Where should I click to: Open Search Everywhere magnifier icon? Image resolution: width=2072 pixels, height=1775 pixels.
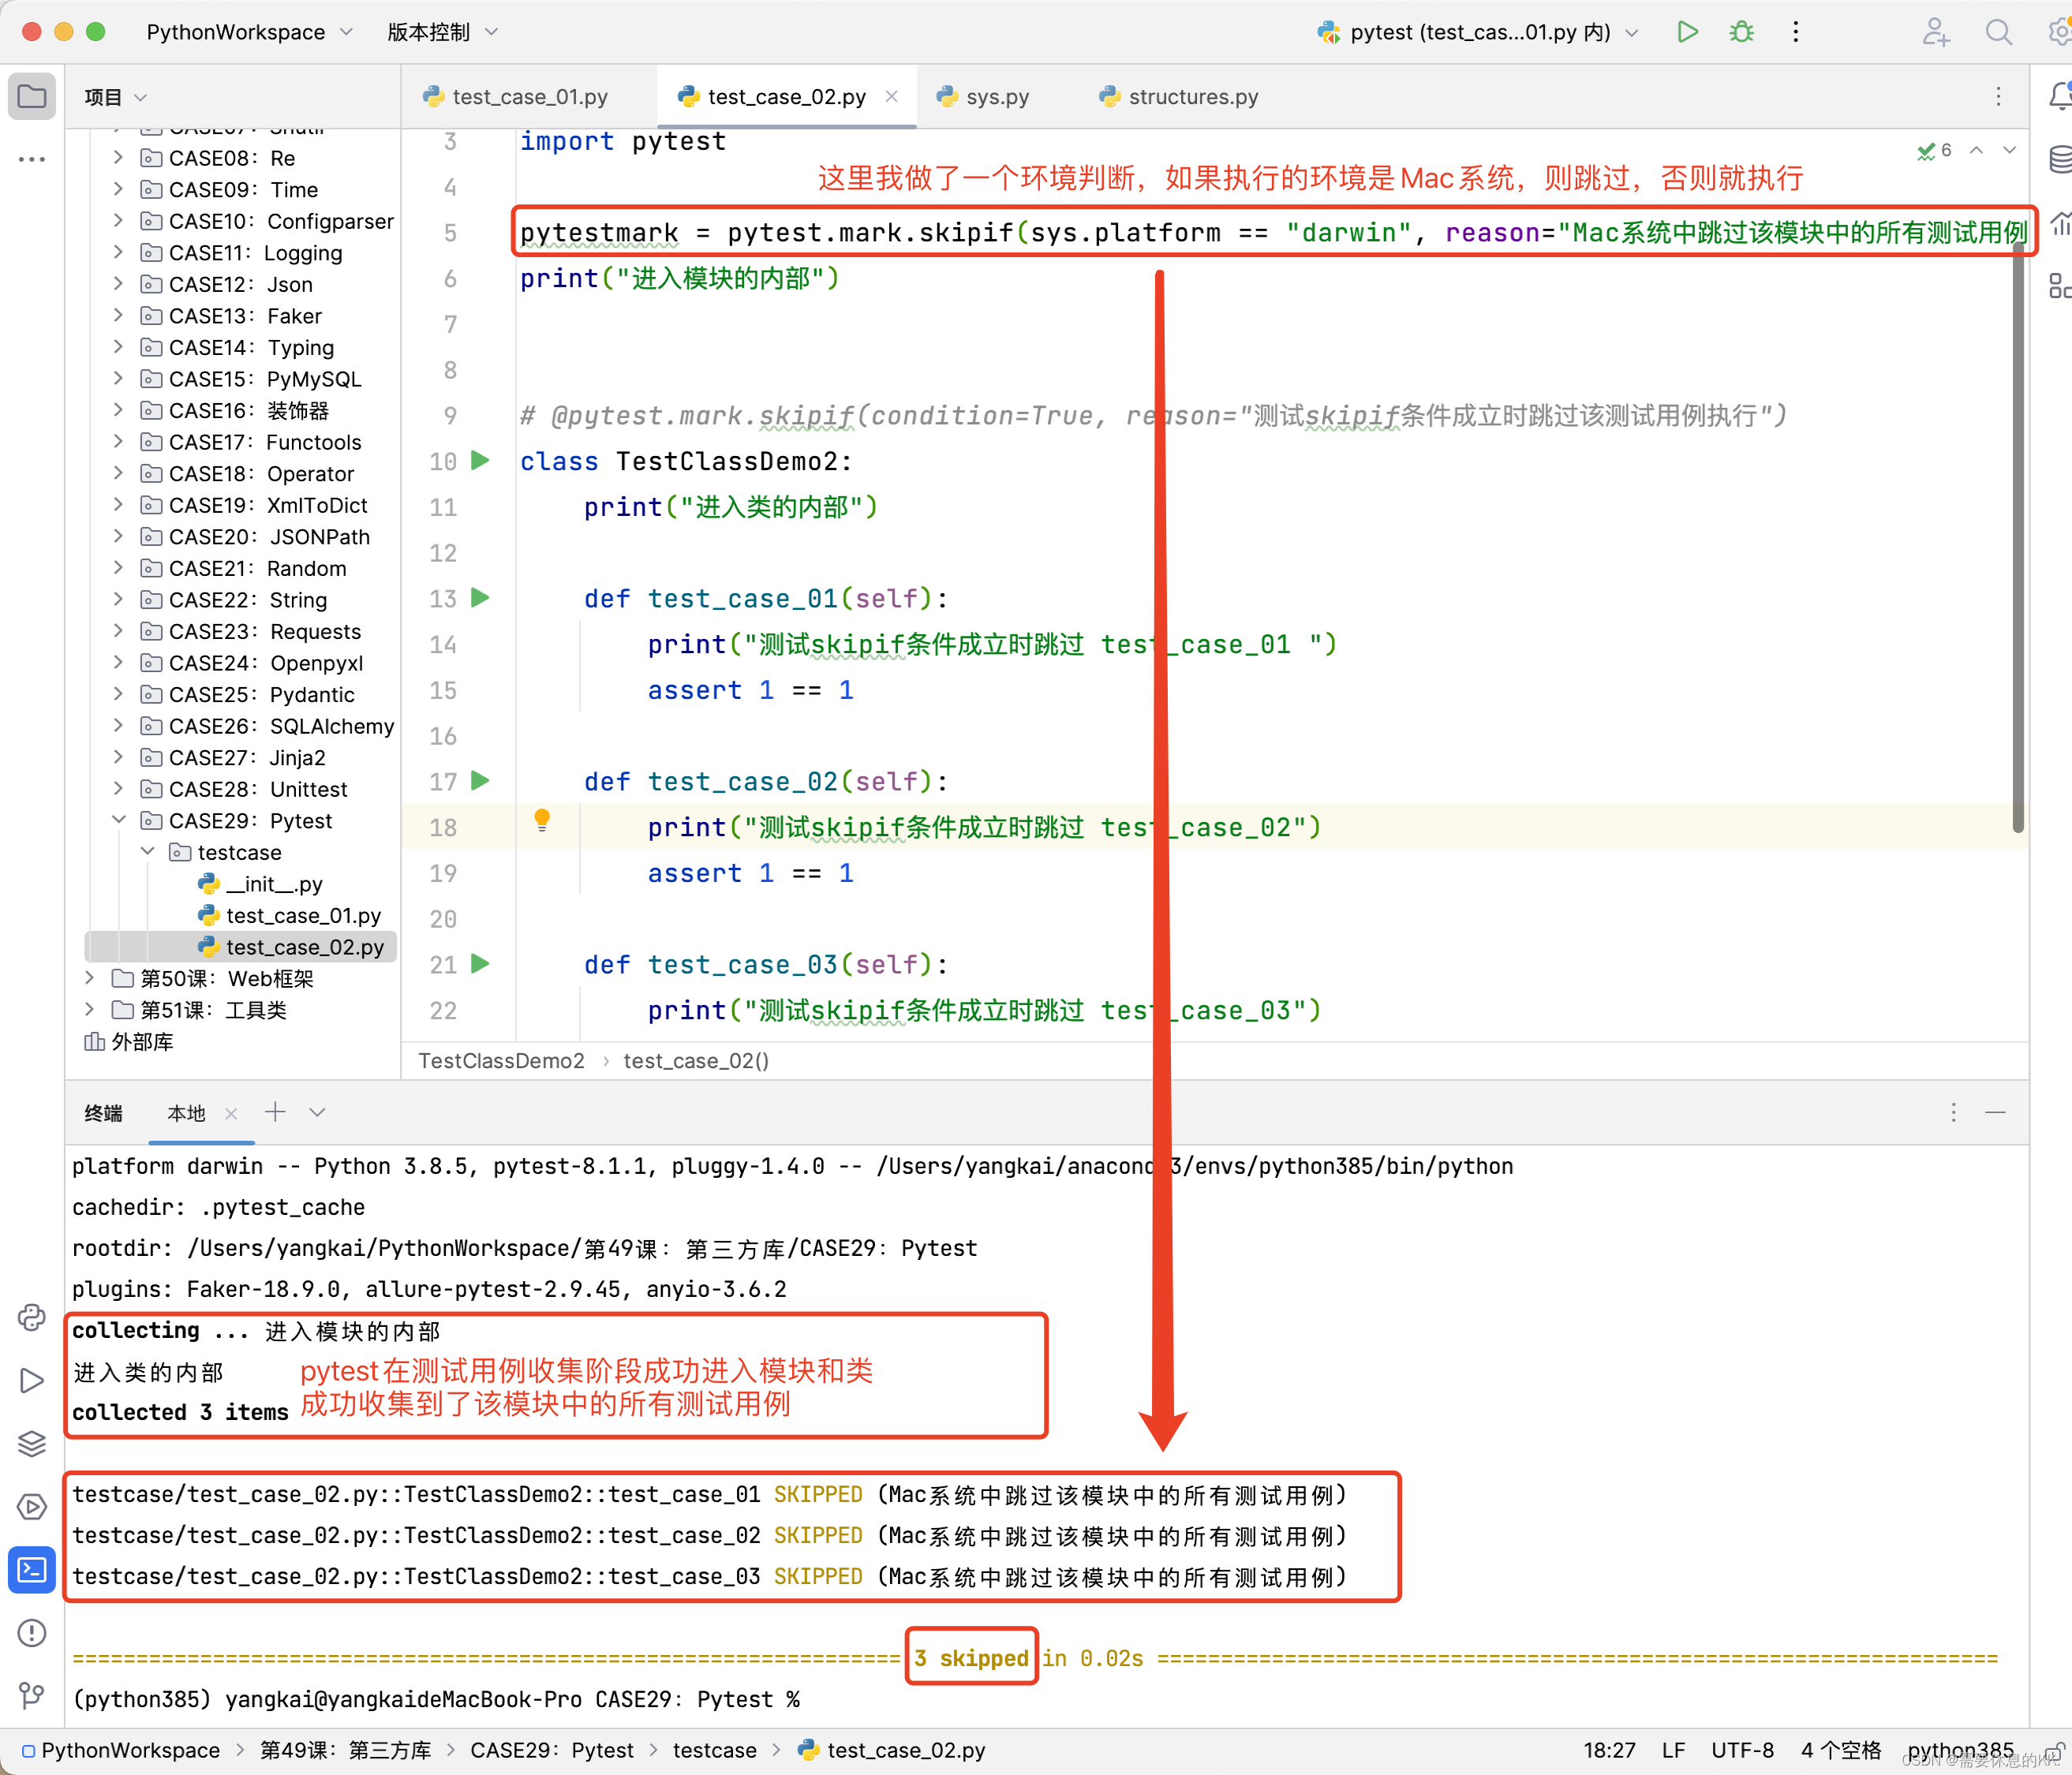[x=1997, y=32]
